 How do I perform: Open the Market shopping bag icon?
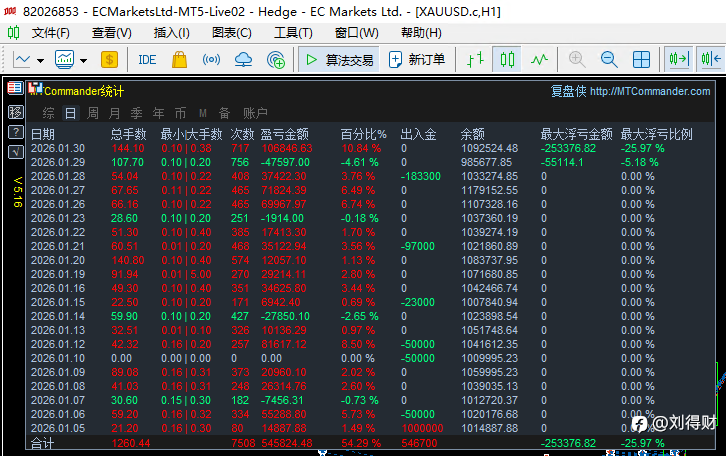point(179,60)
